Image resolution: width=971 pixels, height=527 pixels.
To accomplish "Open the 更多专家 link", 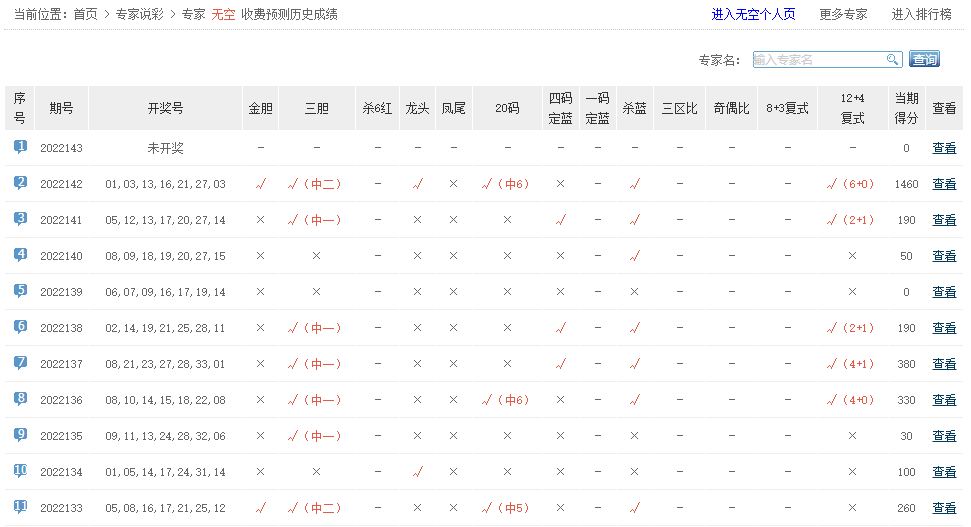I will tap(843, 14).
